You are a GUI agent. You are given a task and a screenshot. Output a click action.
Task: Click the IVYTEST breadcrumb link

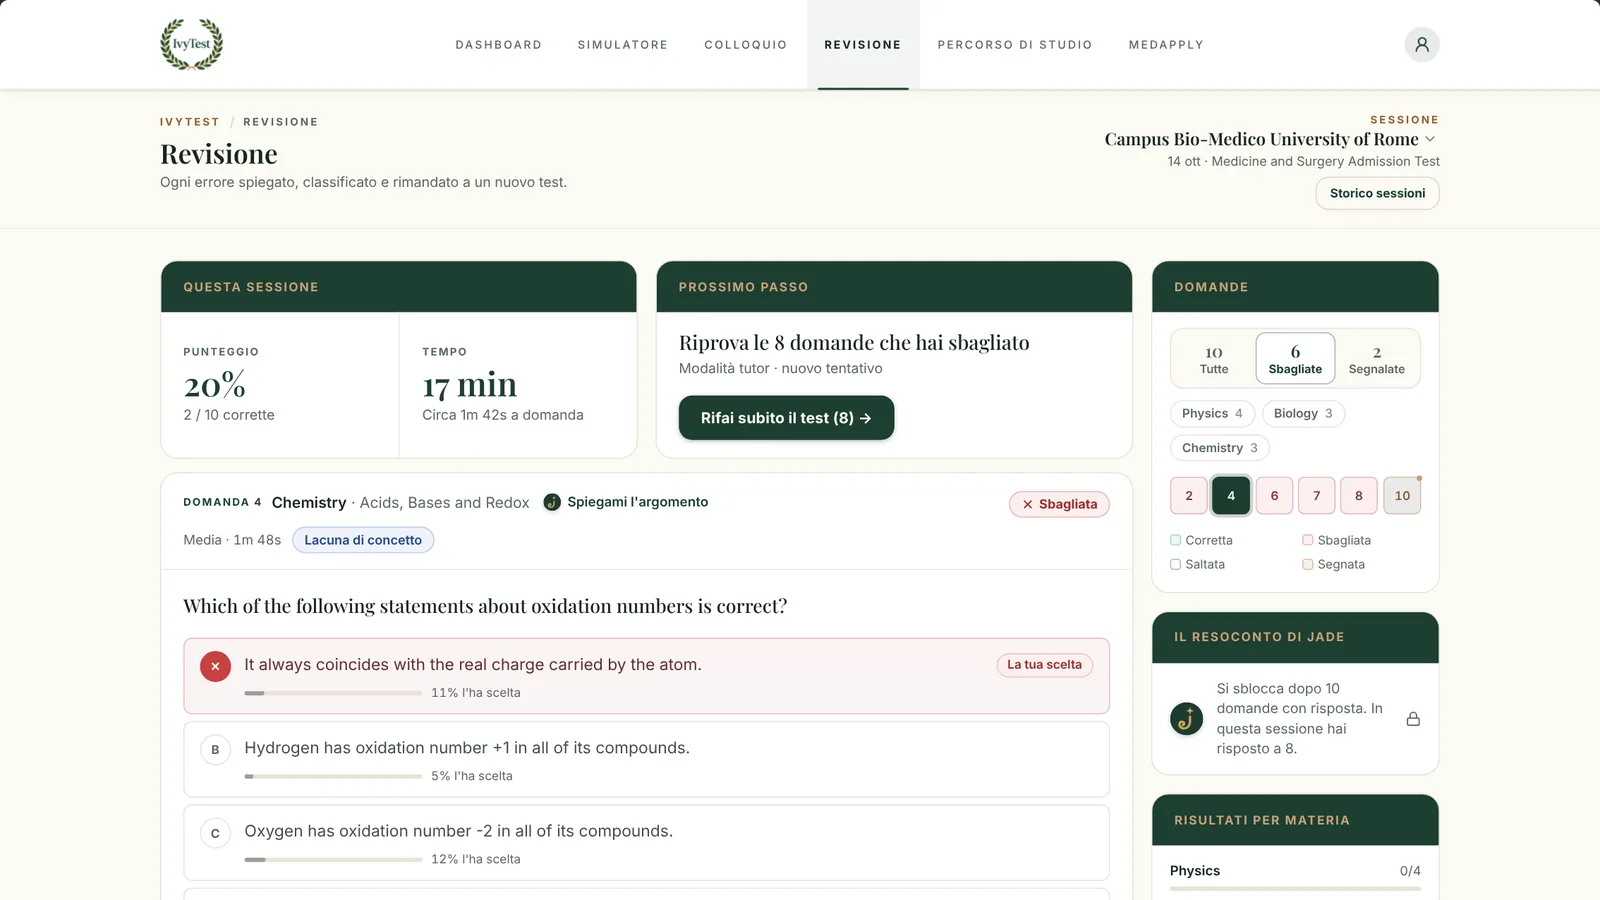(190, 122)
